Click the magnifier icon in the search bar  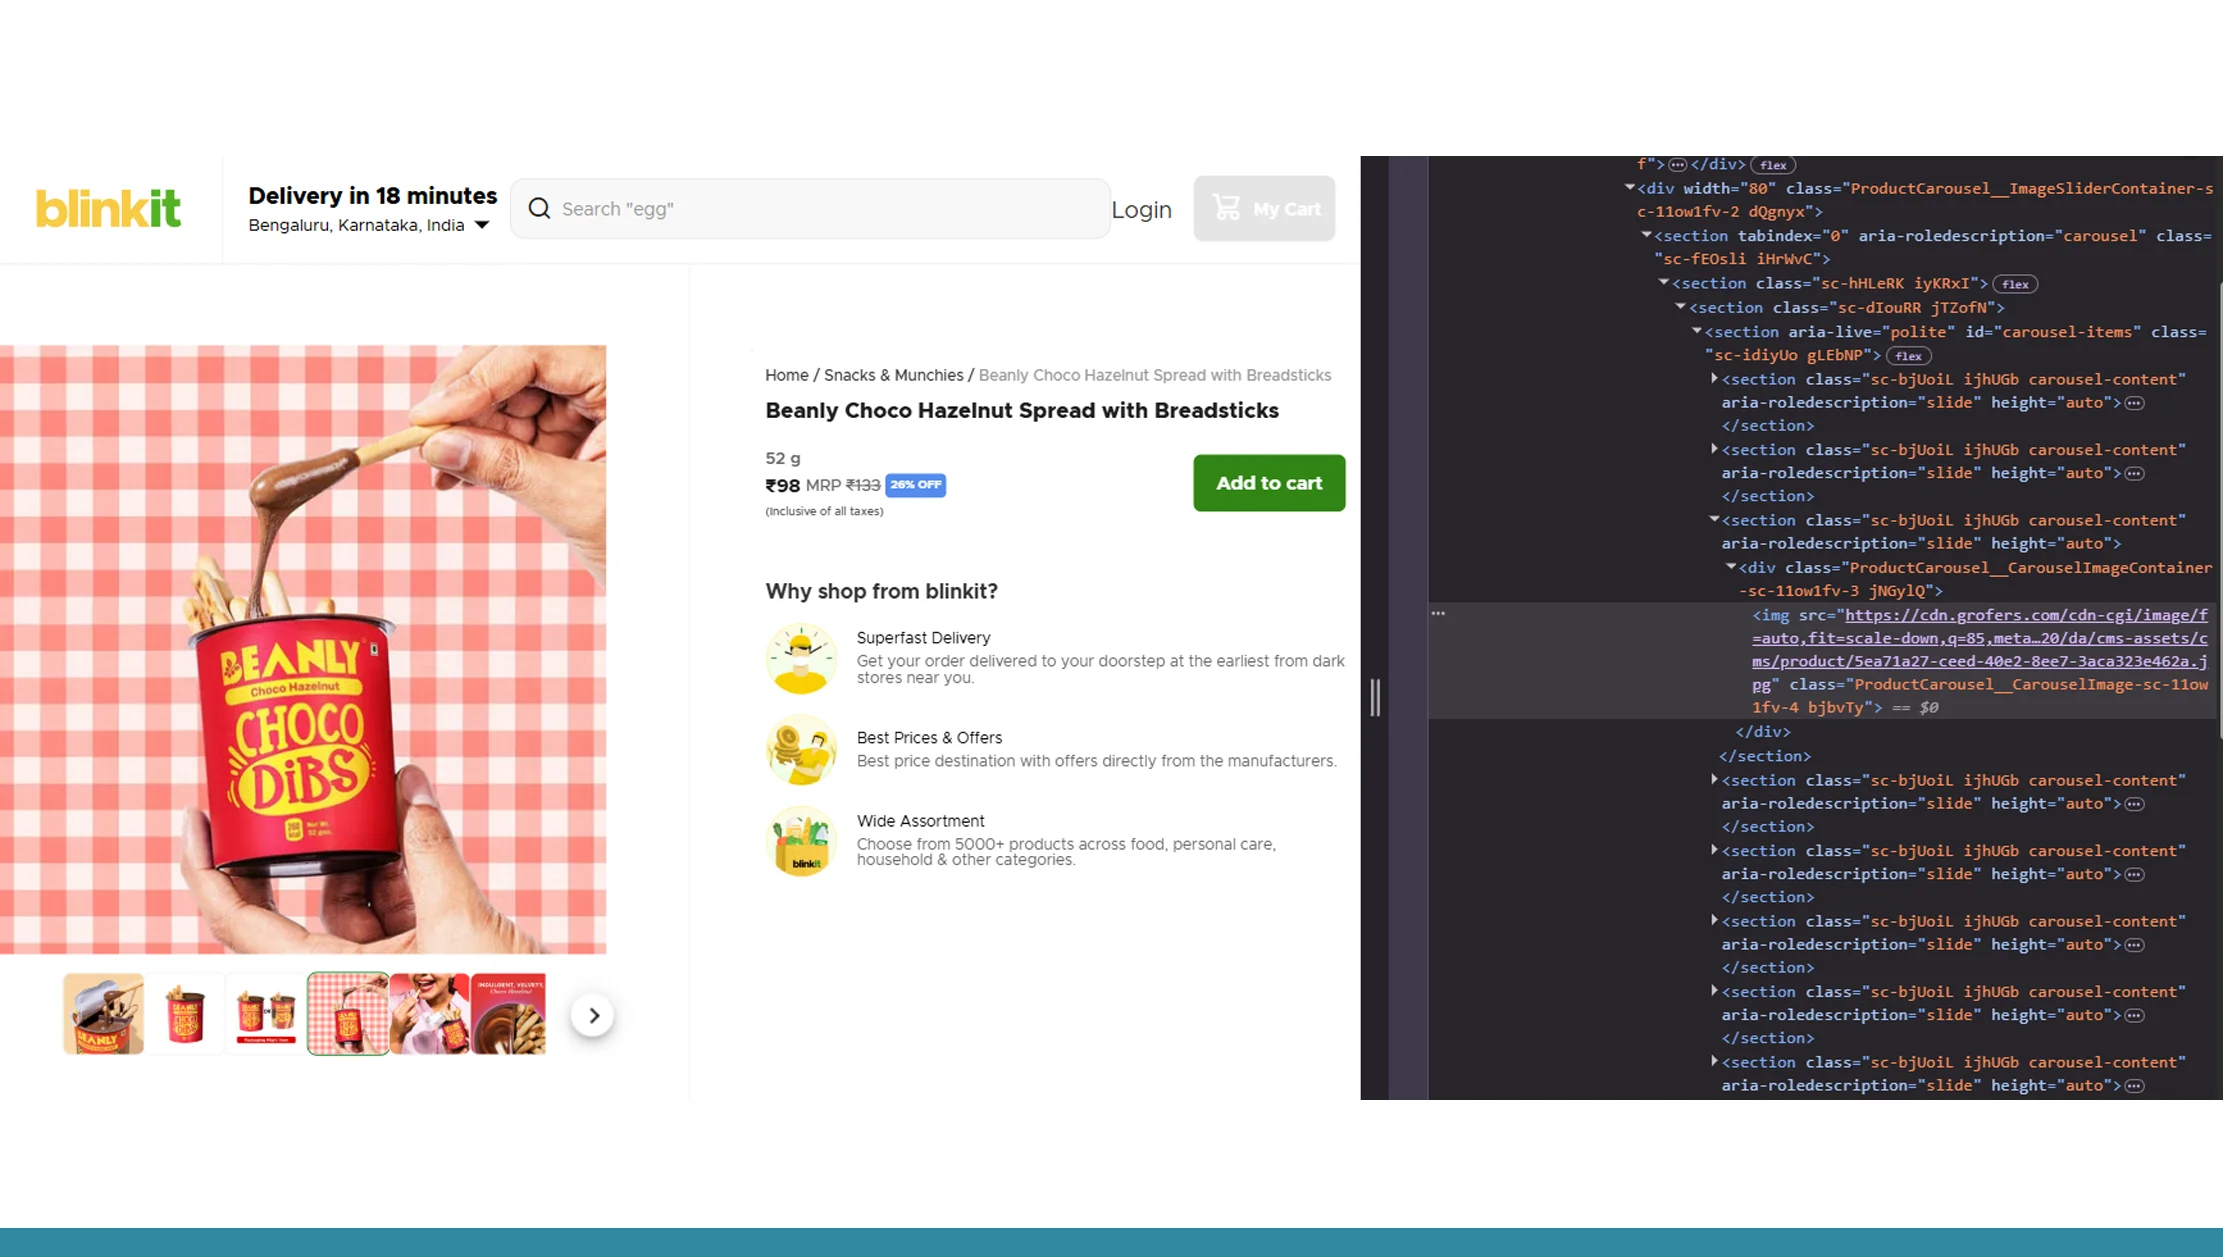(539, 208)
